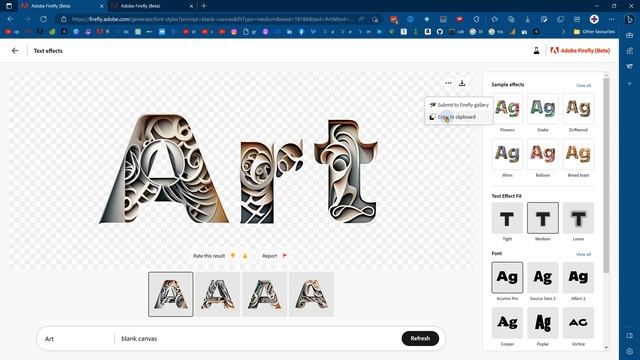Select the fourth result variation thumbnail
This screenshot has height=360, width=640.
[x=311, y=294]
